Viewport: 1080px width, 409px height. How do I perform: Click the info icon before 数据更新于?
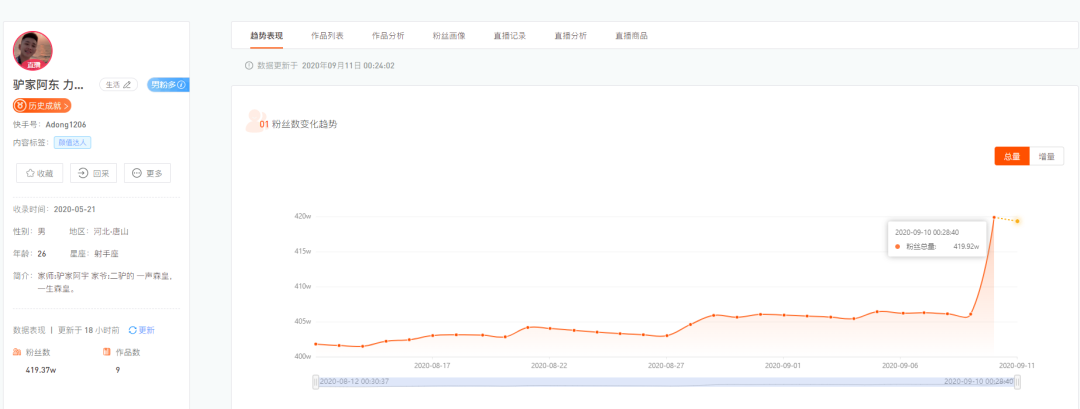click(x=249, y=65)
